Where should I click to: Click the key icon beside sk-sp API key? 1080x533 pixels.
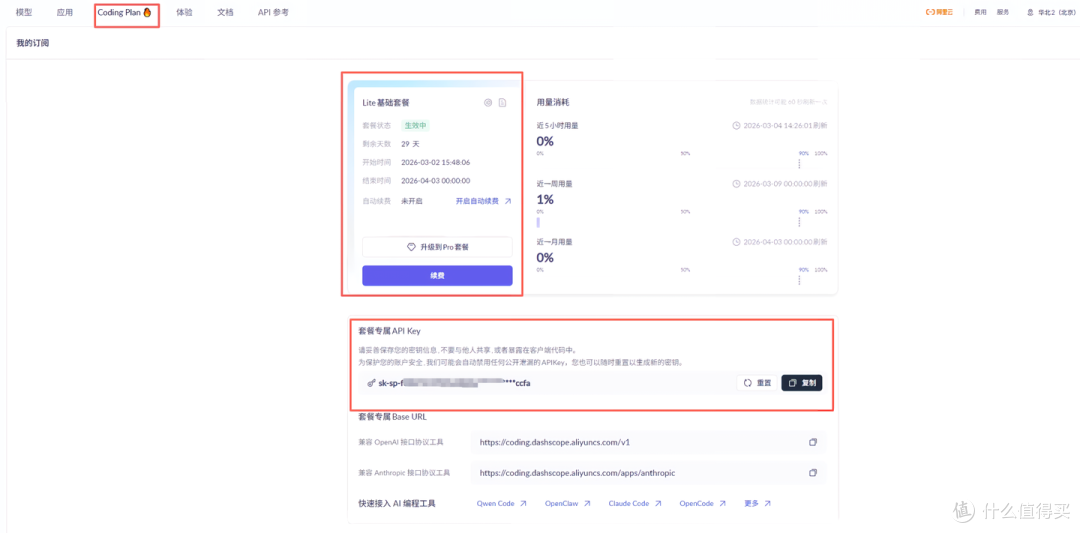tap(371, 383)
